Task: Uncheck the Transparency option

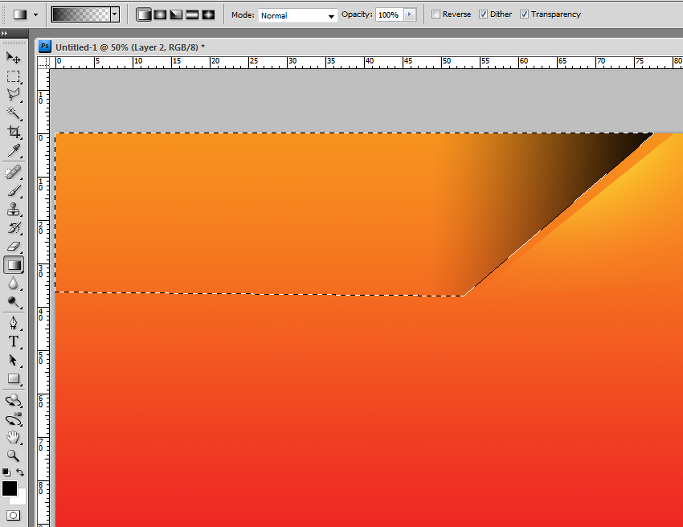Action: tap(524, 14)
